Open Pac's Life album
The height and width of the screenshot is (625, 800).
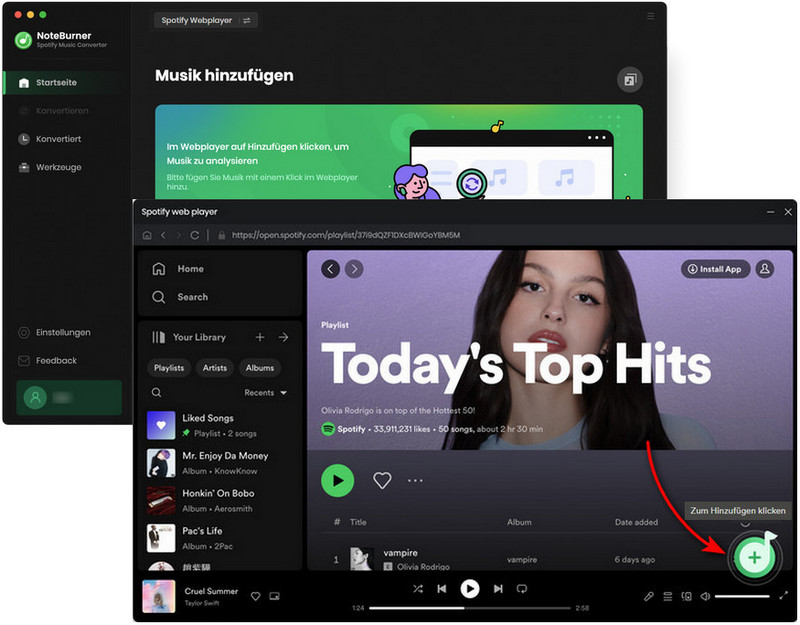(219, 538)
